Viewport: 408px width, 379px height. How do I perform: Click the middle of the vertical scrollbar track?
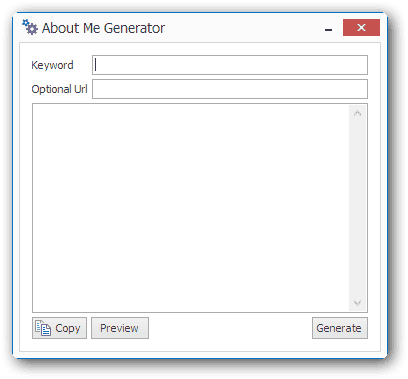358,208
